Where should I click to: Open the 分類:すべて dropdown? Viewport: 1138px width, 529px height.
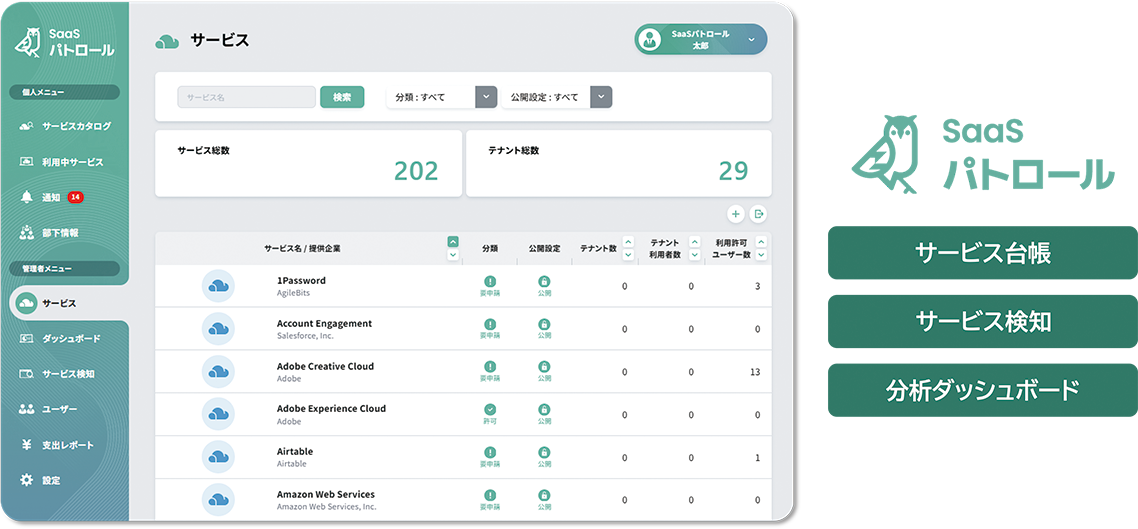click(486, 97)
